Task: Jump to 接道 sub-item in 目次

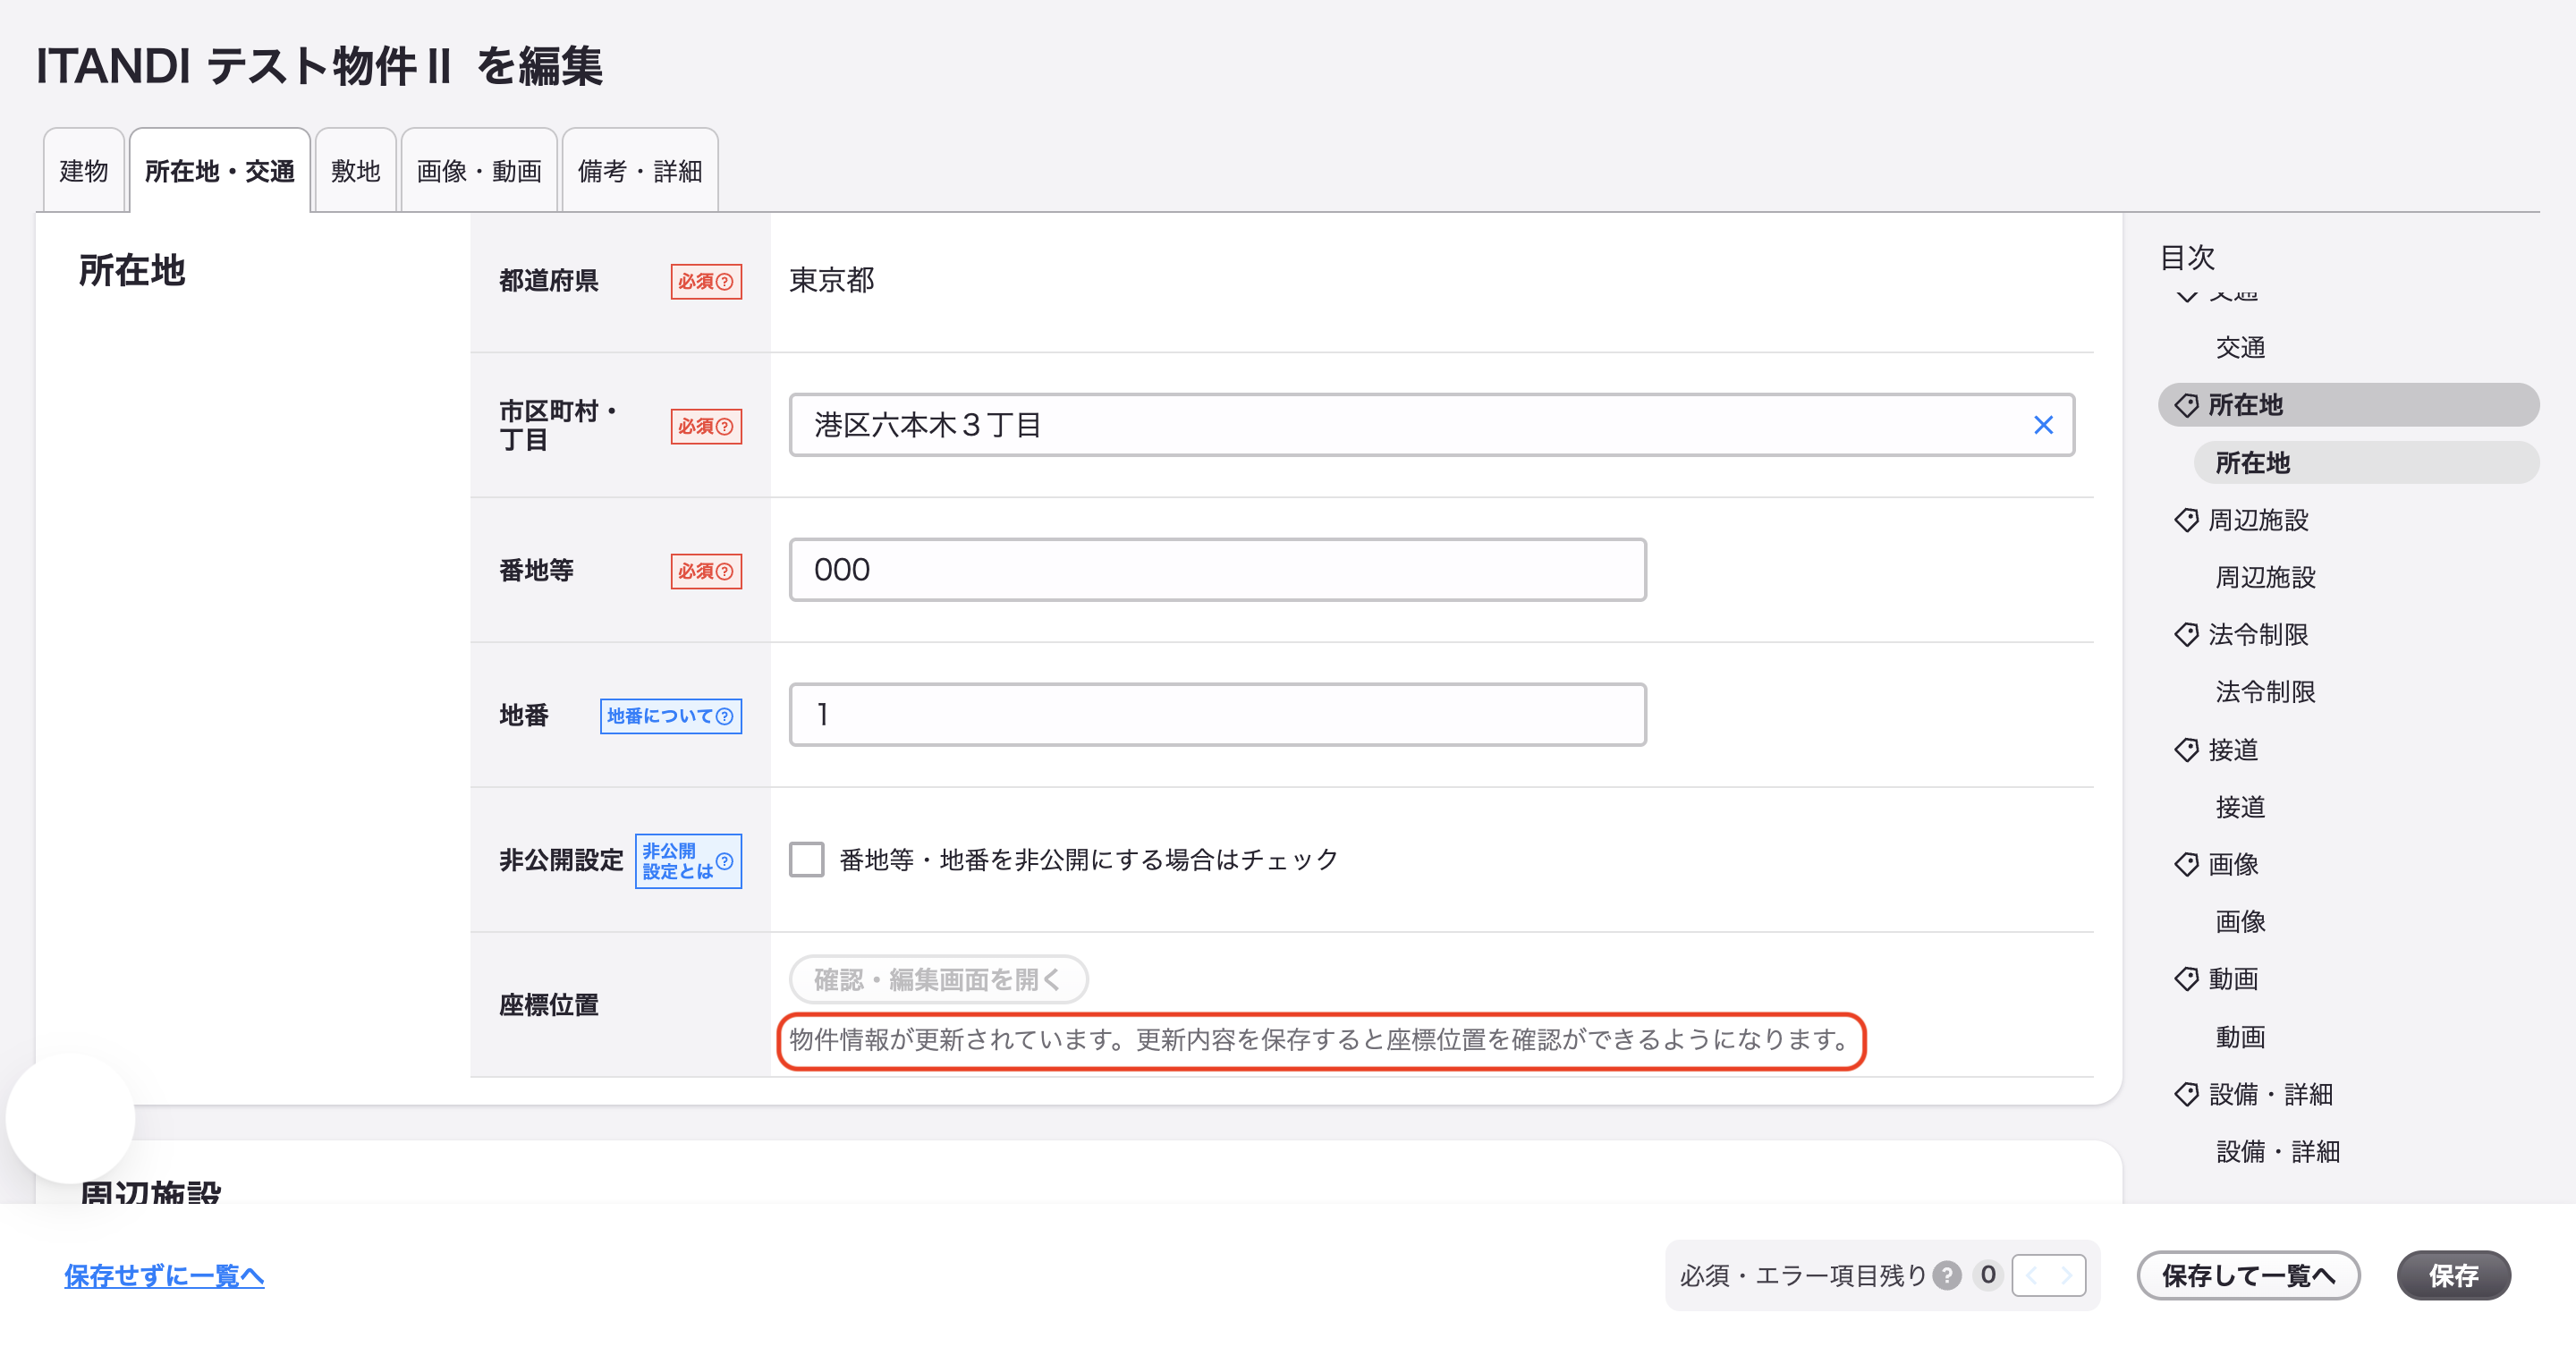Action: point(2240,807)
